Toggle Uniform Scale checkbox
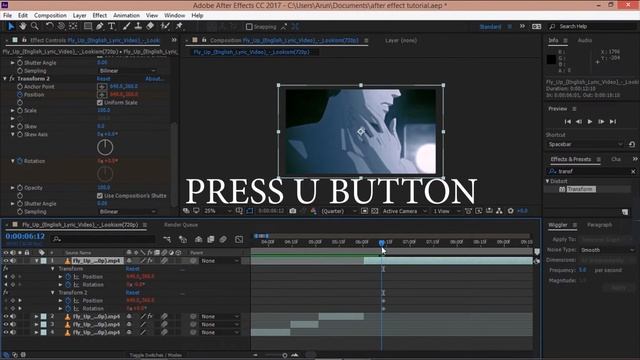Image resolution: width=640 pixels, height=360 pixels. click(100, 102)
